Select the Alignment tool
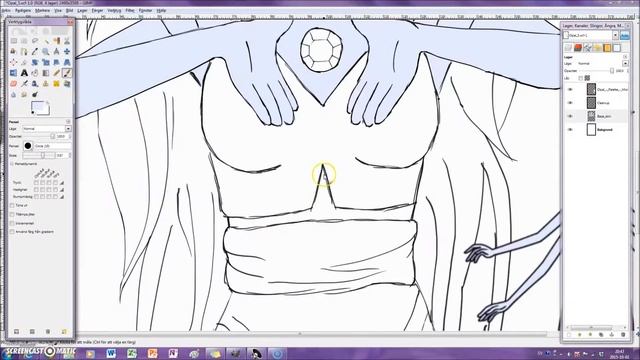This screenshot has height=360, width=640. pos(13,62)
